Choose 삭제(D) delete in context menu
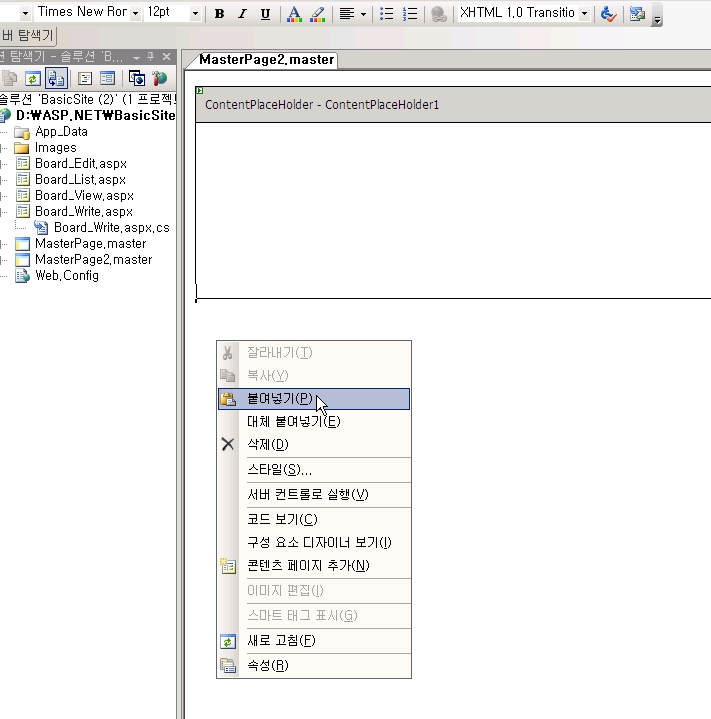 [x=314, y=444]
